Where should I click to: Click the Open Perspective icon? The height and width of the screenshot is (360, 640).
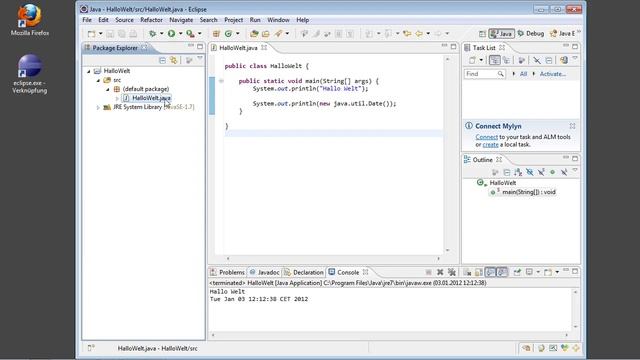click(x=482, y=34)
